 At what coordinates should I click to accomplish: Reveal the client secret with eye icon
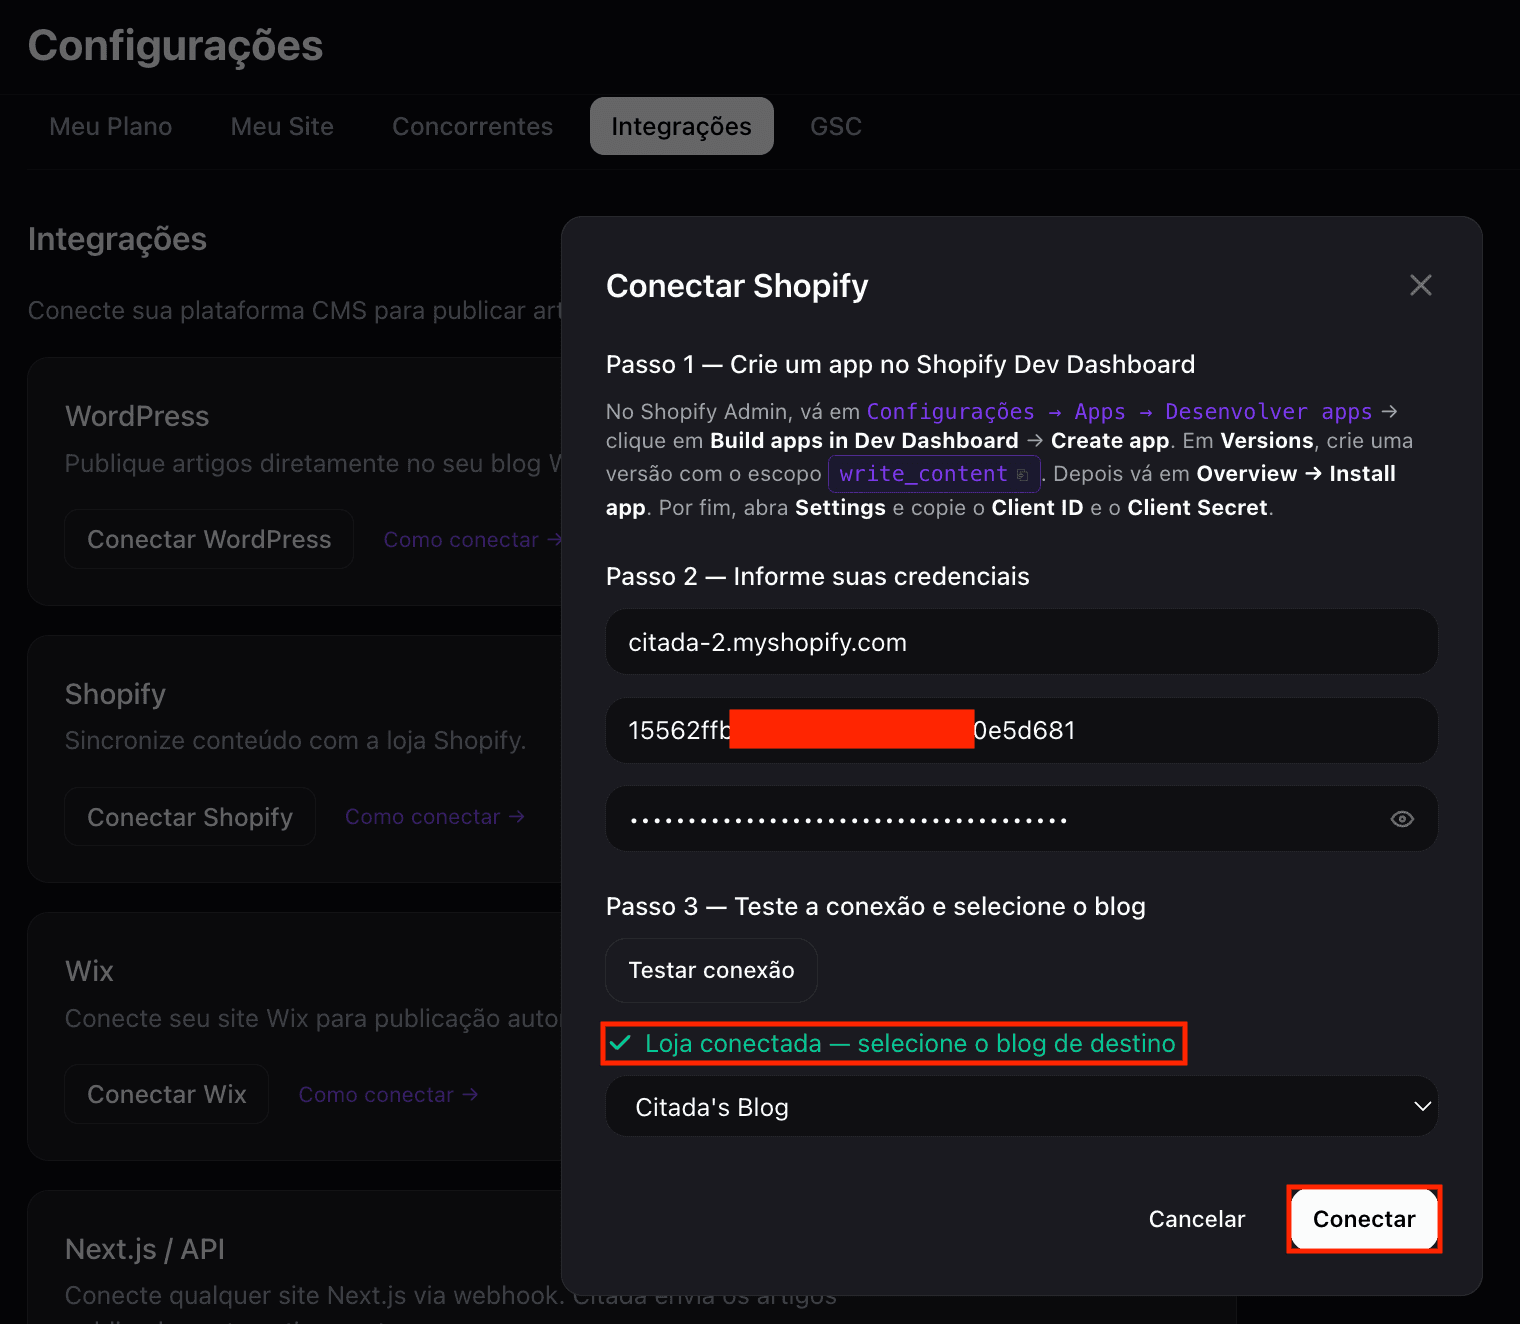click(1402, 819)
